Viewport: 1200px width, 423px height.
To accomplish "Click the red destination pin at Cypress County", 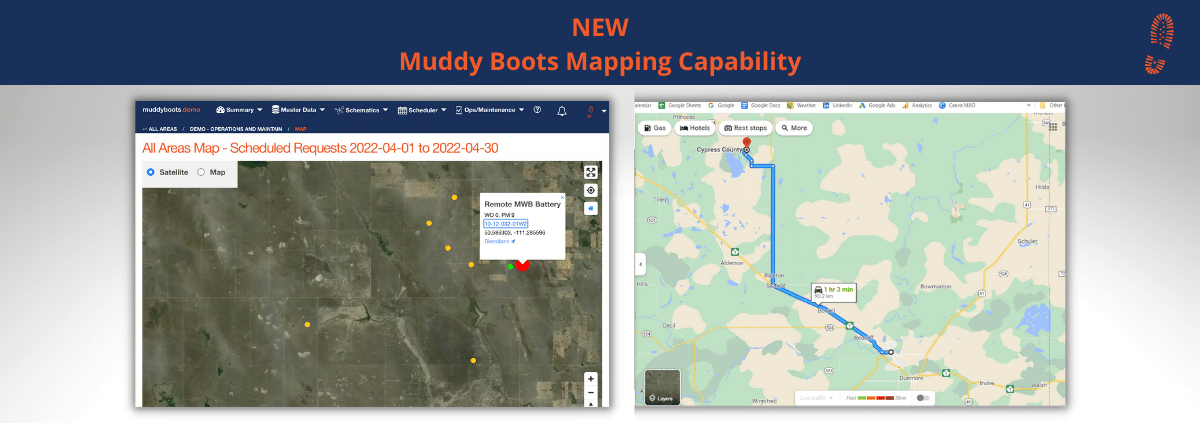I will coord(746,143).
